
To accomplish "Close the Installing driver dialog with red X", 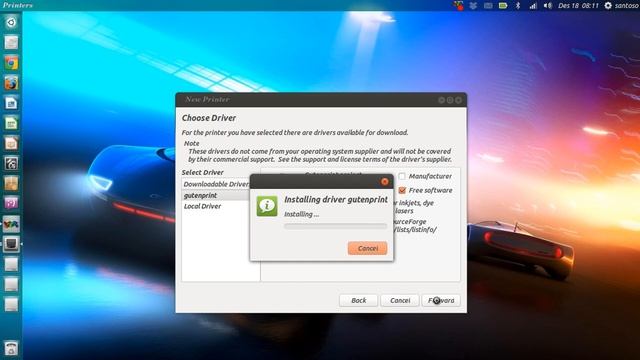I will point(384,182).
